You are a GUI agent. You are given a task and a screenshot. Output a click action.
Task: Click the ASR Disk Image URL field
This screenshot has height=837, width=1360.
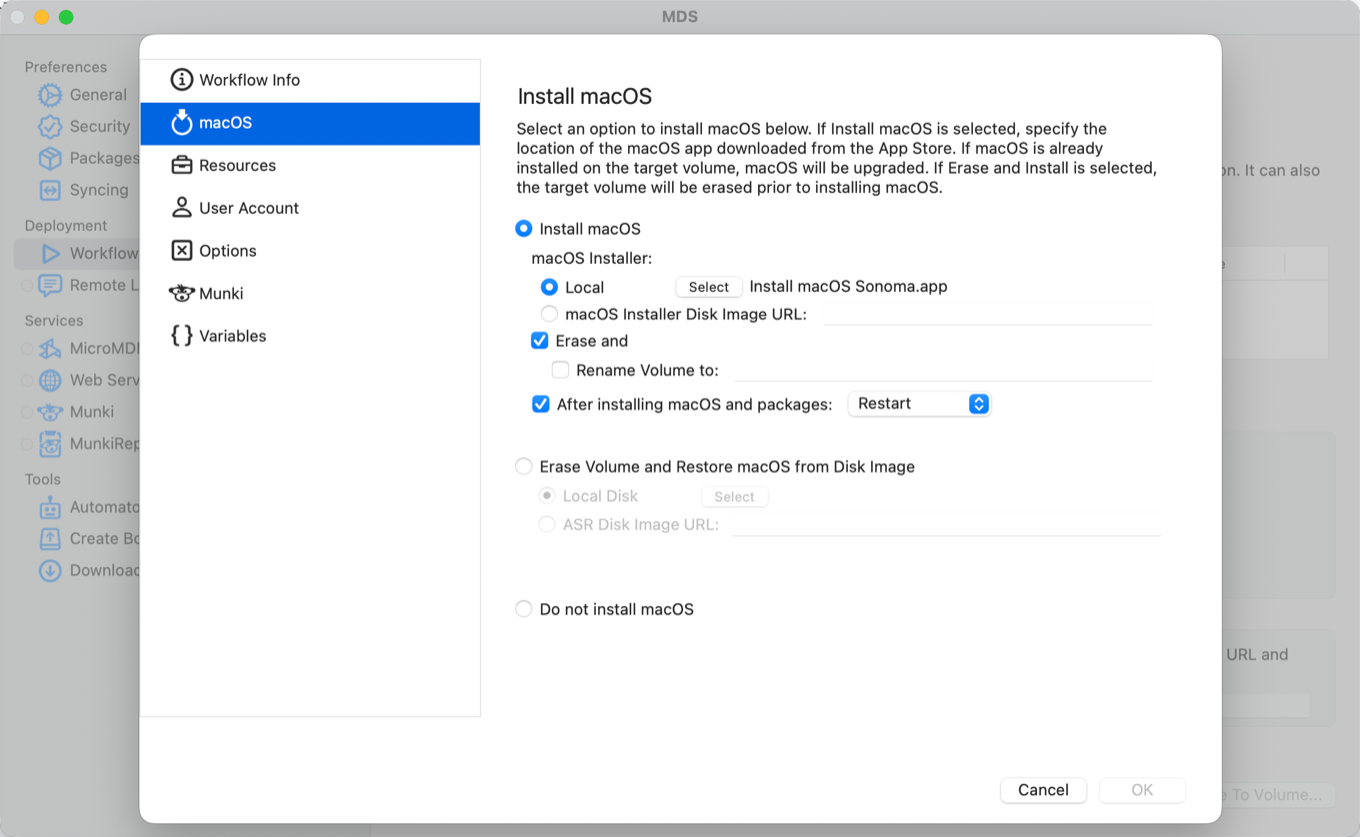tap(946, 524)
